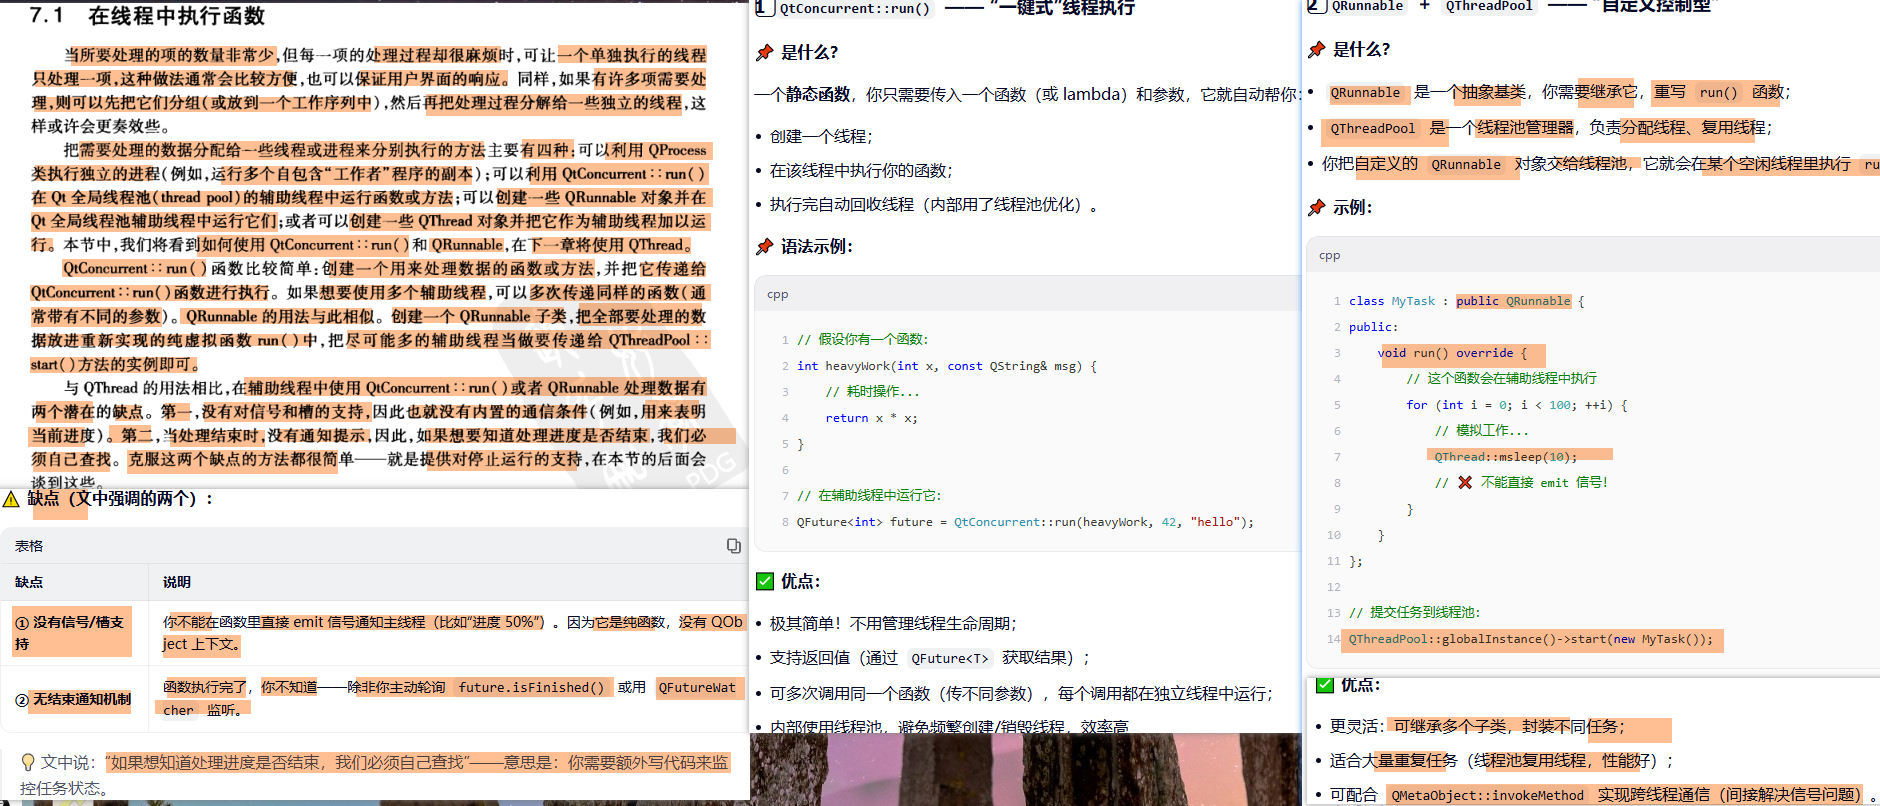This screenshot has width=1880, height=806.
Task: Click the code line int heavyWork(int x, ...)
Action: [946, 366]
